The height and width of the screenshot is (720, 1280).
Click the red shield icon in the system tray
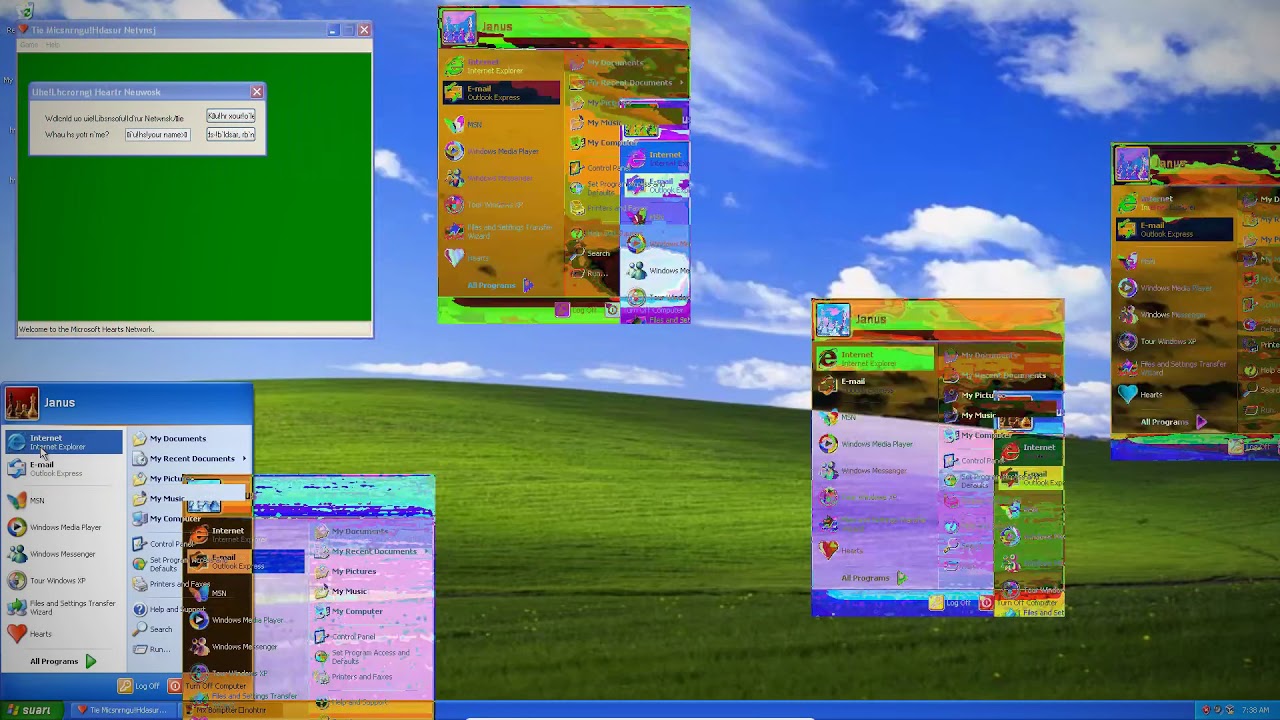pyautogui.click(x=1206, y=710)
